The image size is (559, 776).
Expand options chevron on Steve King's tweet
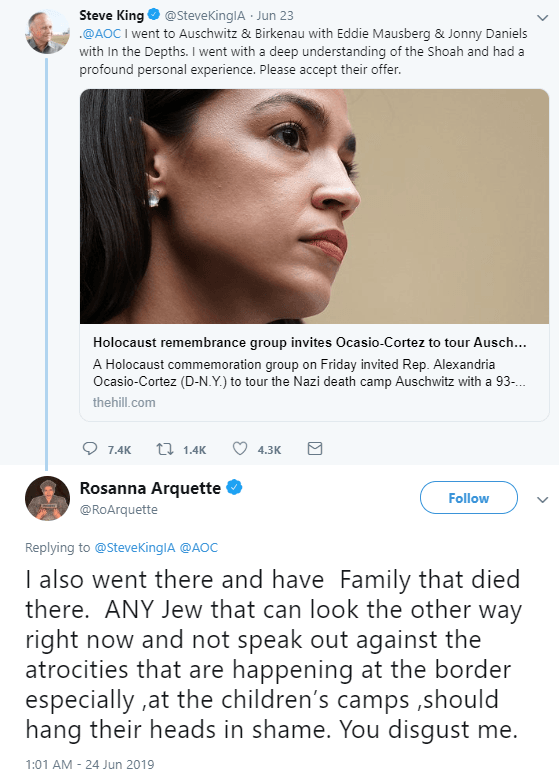pyautogui.click(x=543, y=18)
